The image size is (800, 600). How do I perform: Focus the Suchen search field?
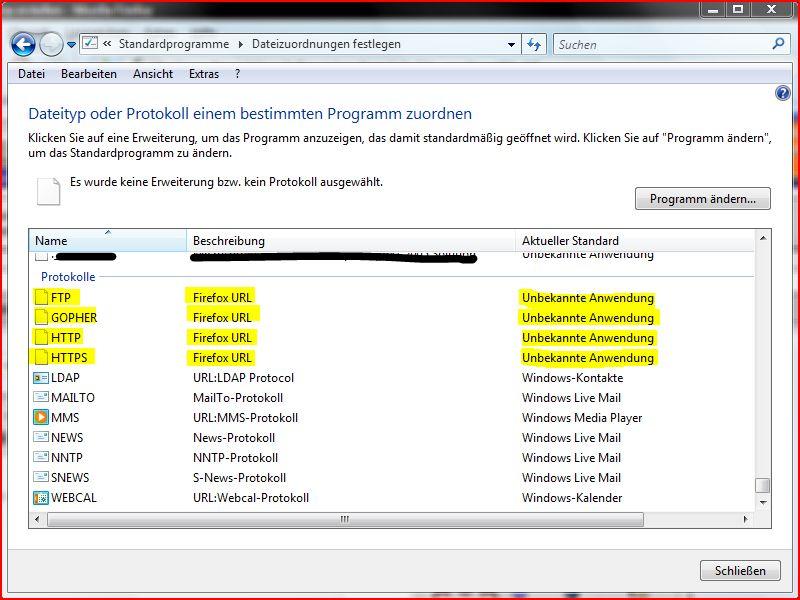pyautogui.click(x=663, y=44)
